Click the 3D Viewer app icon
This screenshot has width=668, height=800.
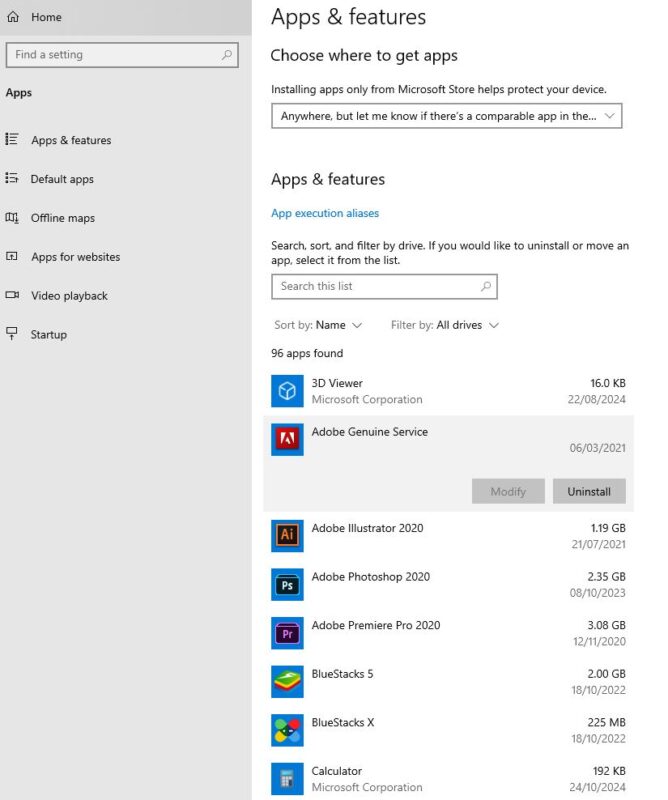point(287,391)
